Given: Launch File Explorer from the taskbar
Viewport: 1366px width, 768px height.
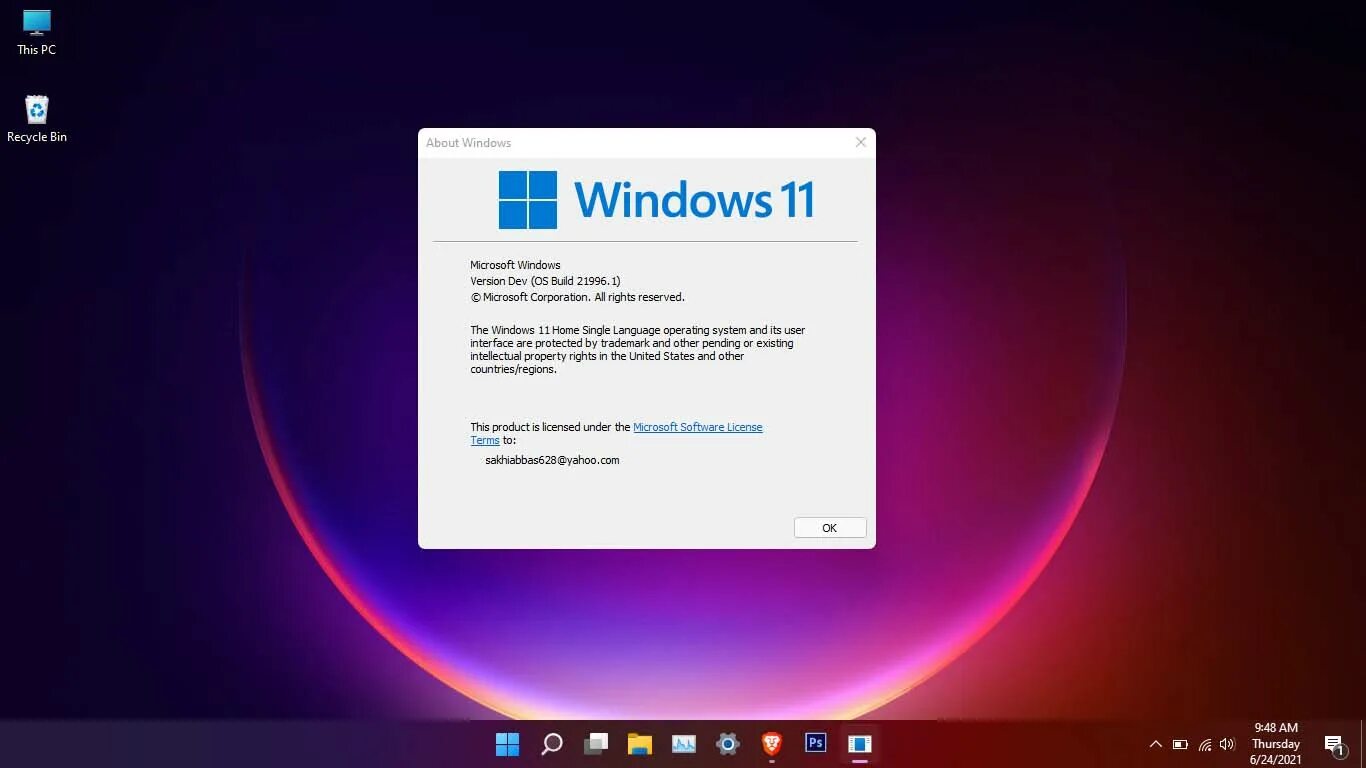Looking at the screenshot, I should [640, 744].
